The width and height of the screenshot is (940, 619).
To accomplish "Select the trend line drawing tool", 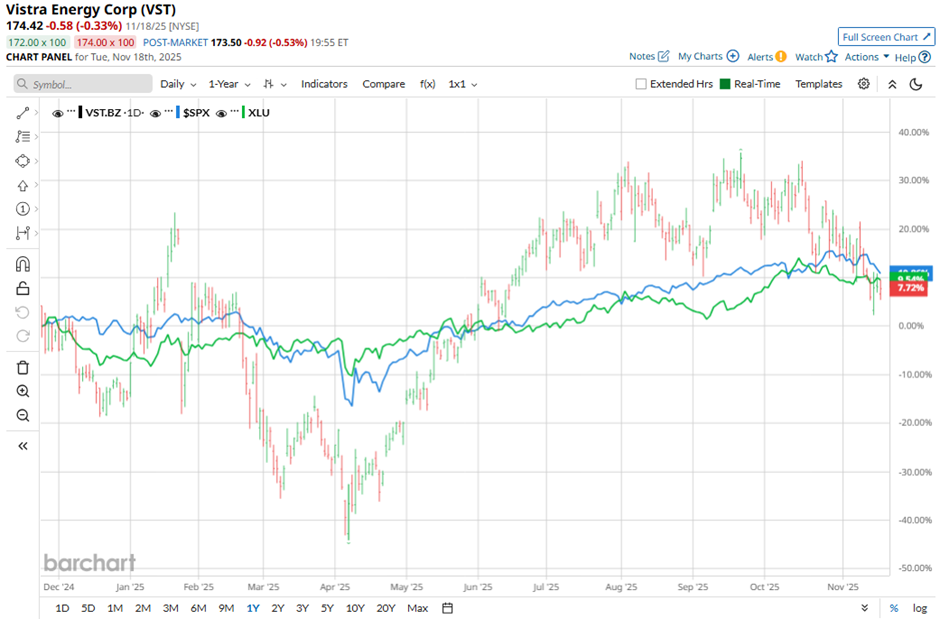I will click(x=22, y=113).
